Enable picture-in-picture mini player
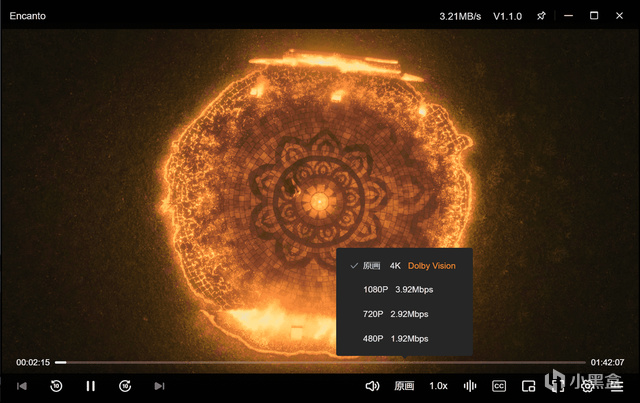Viewport: 640px width, 403px height. [x=529, y=386]
